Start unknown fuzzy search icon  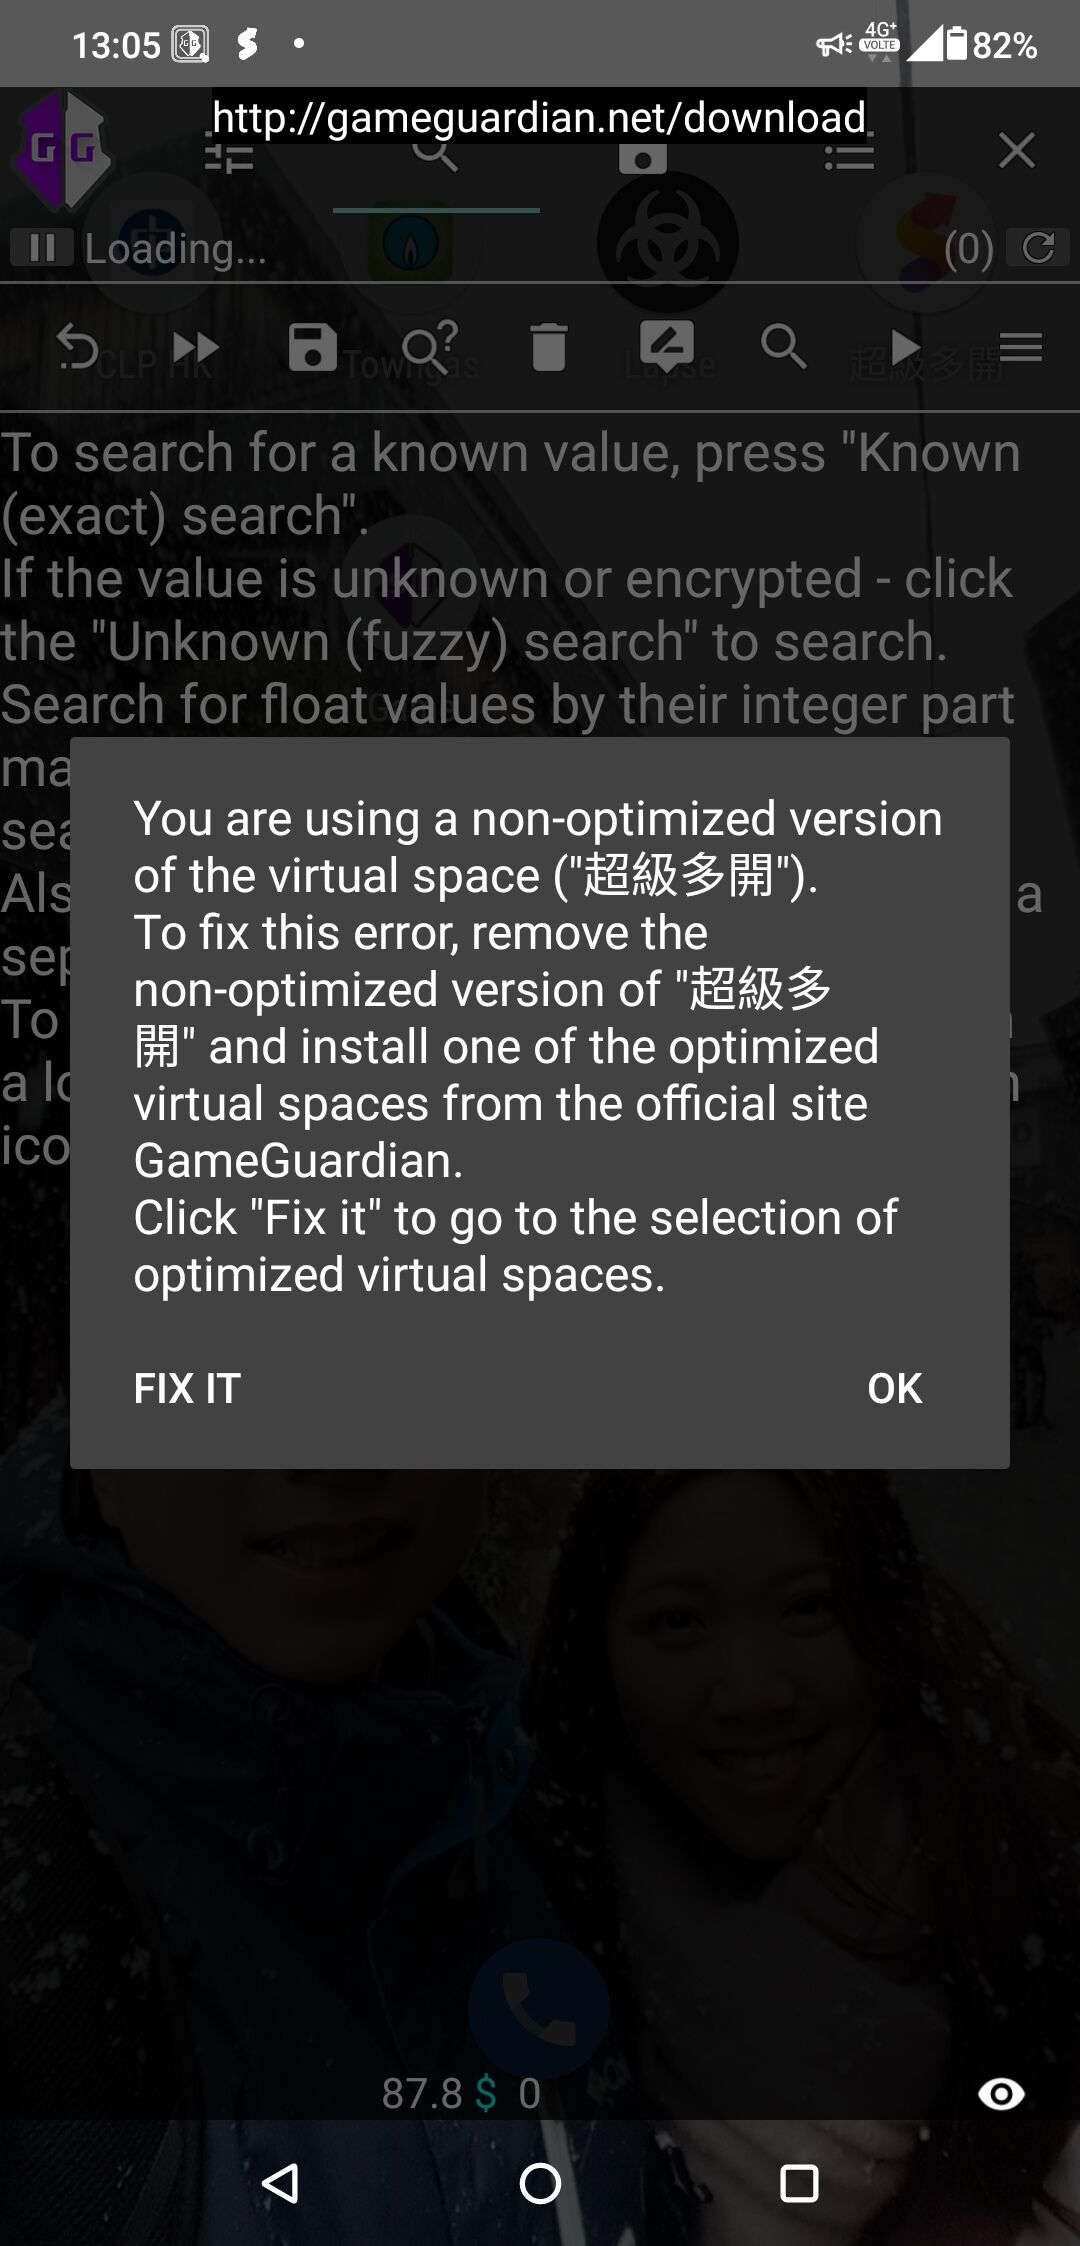(430, 346)
